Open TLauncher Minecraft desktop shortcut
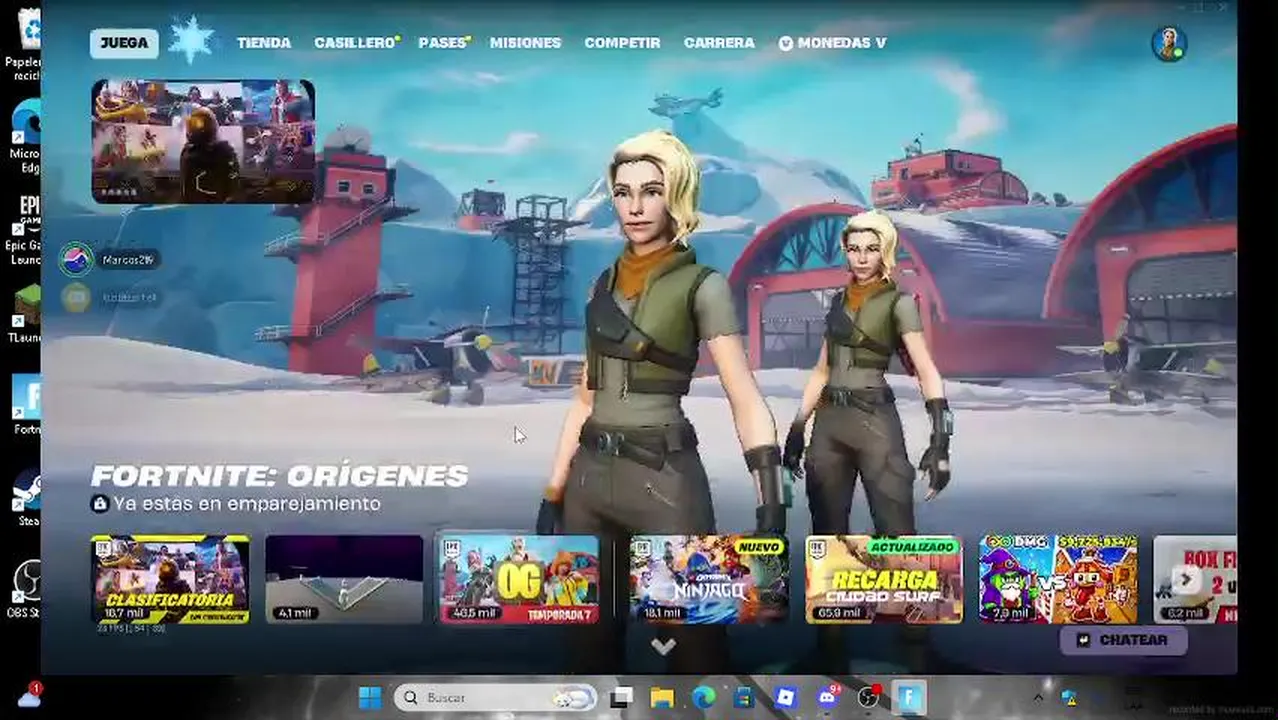The image size is (1278, 720). pos(27,314)
